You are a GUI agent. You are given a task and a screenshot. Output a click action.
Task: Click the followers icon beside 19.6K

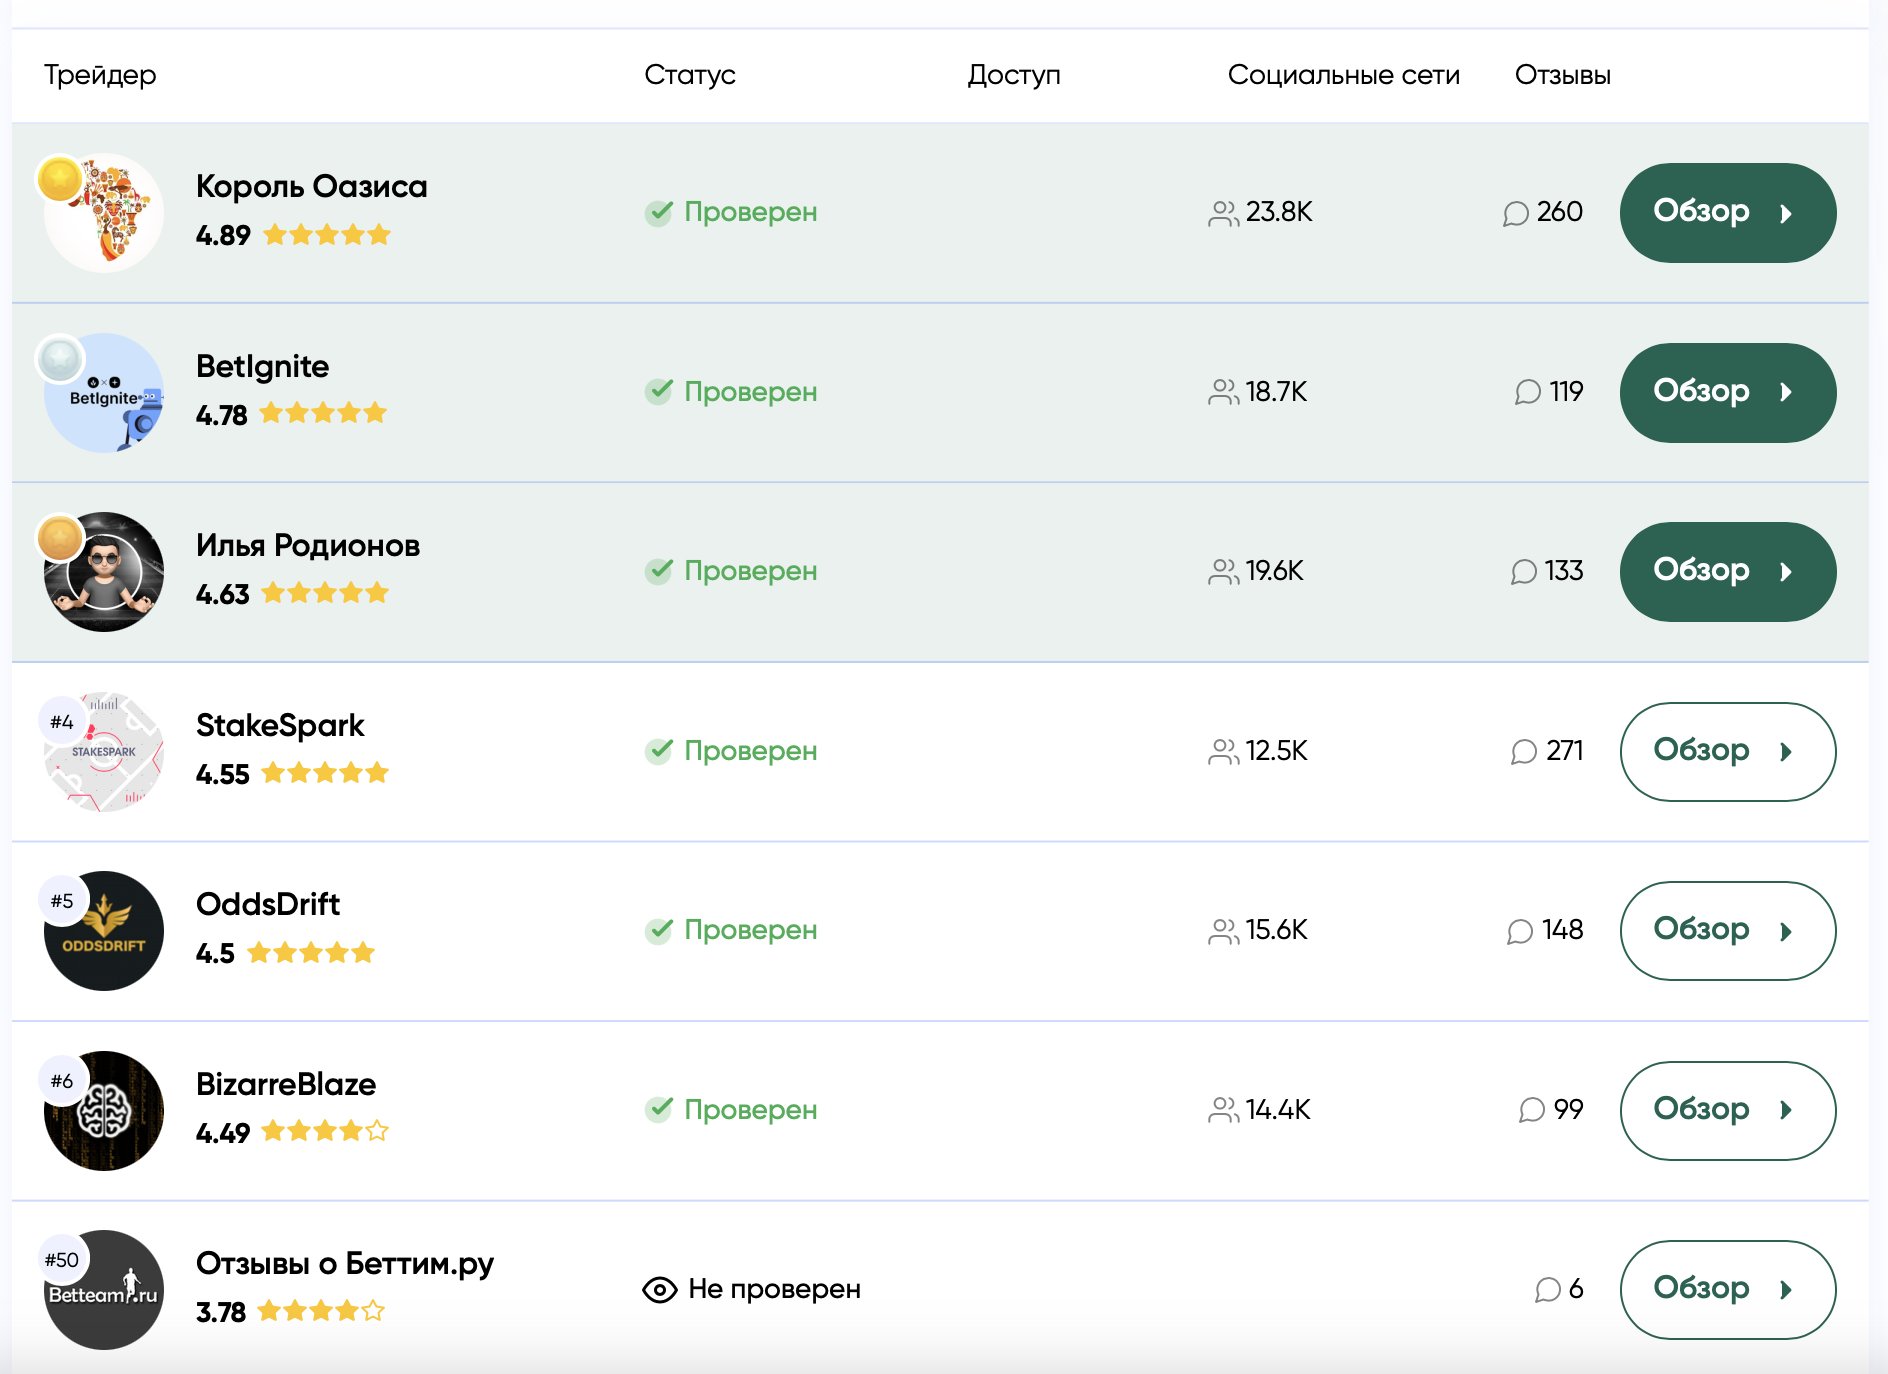1224,571
